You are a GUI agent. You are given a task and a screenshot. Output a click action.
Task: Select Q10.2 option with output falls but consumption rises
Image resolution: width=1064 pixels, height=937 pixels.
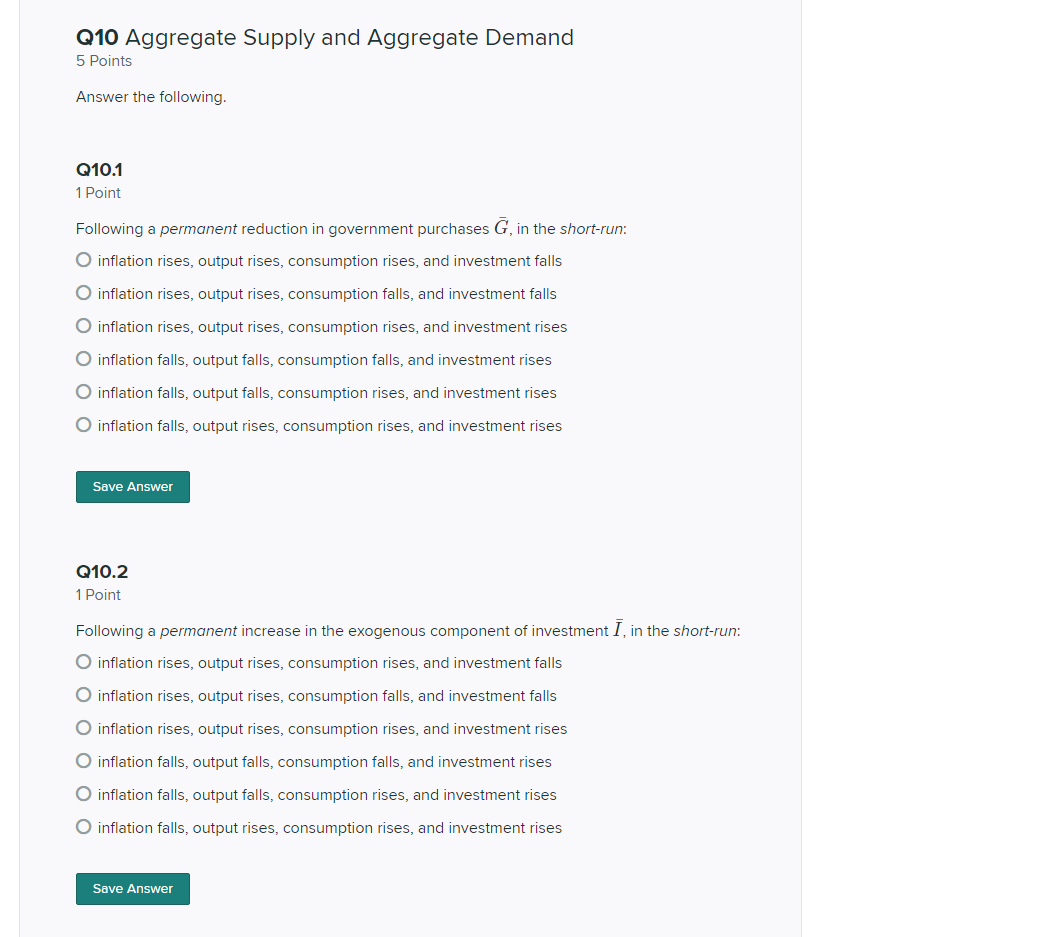[x=84, y=793]
